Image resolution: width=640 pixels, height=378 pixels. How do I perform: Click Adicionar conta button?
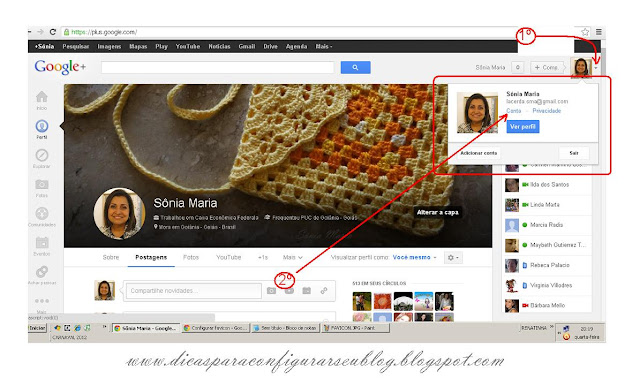[x=479, y=153]
